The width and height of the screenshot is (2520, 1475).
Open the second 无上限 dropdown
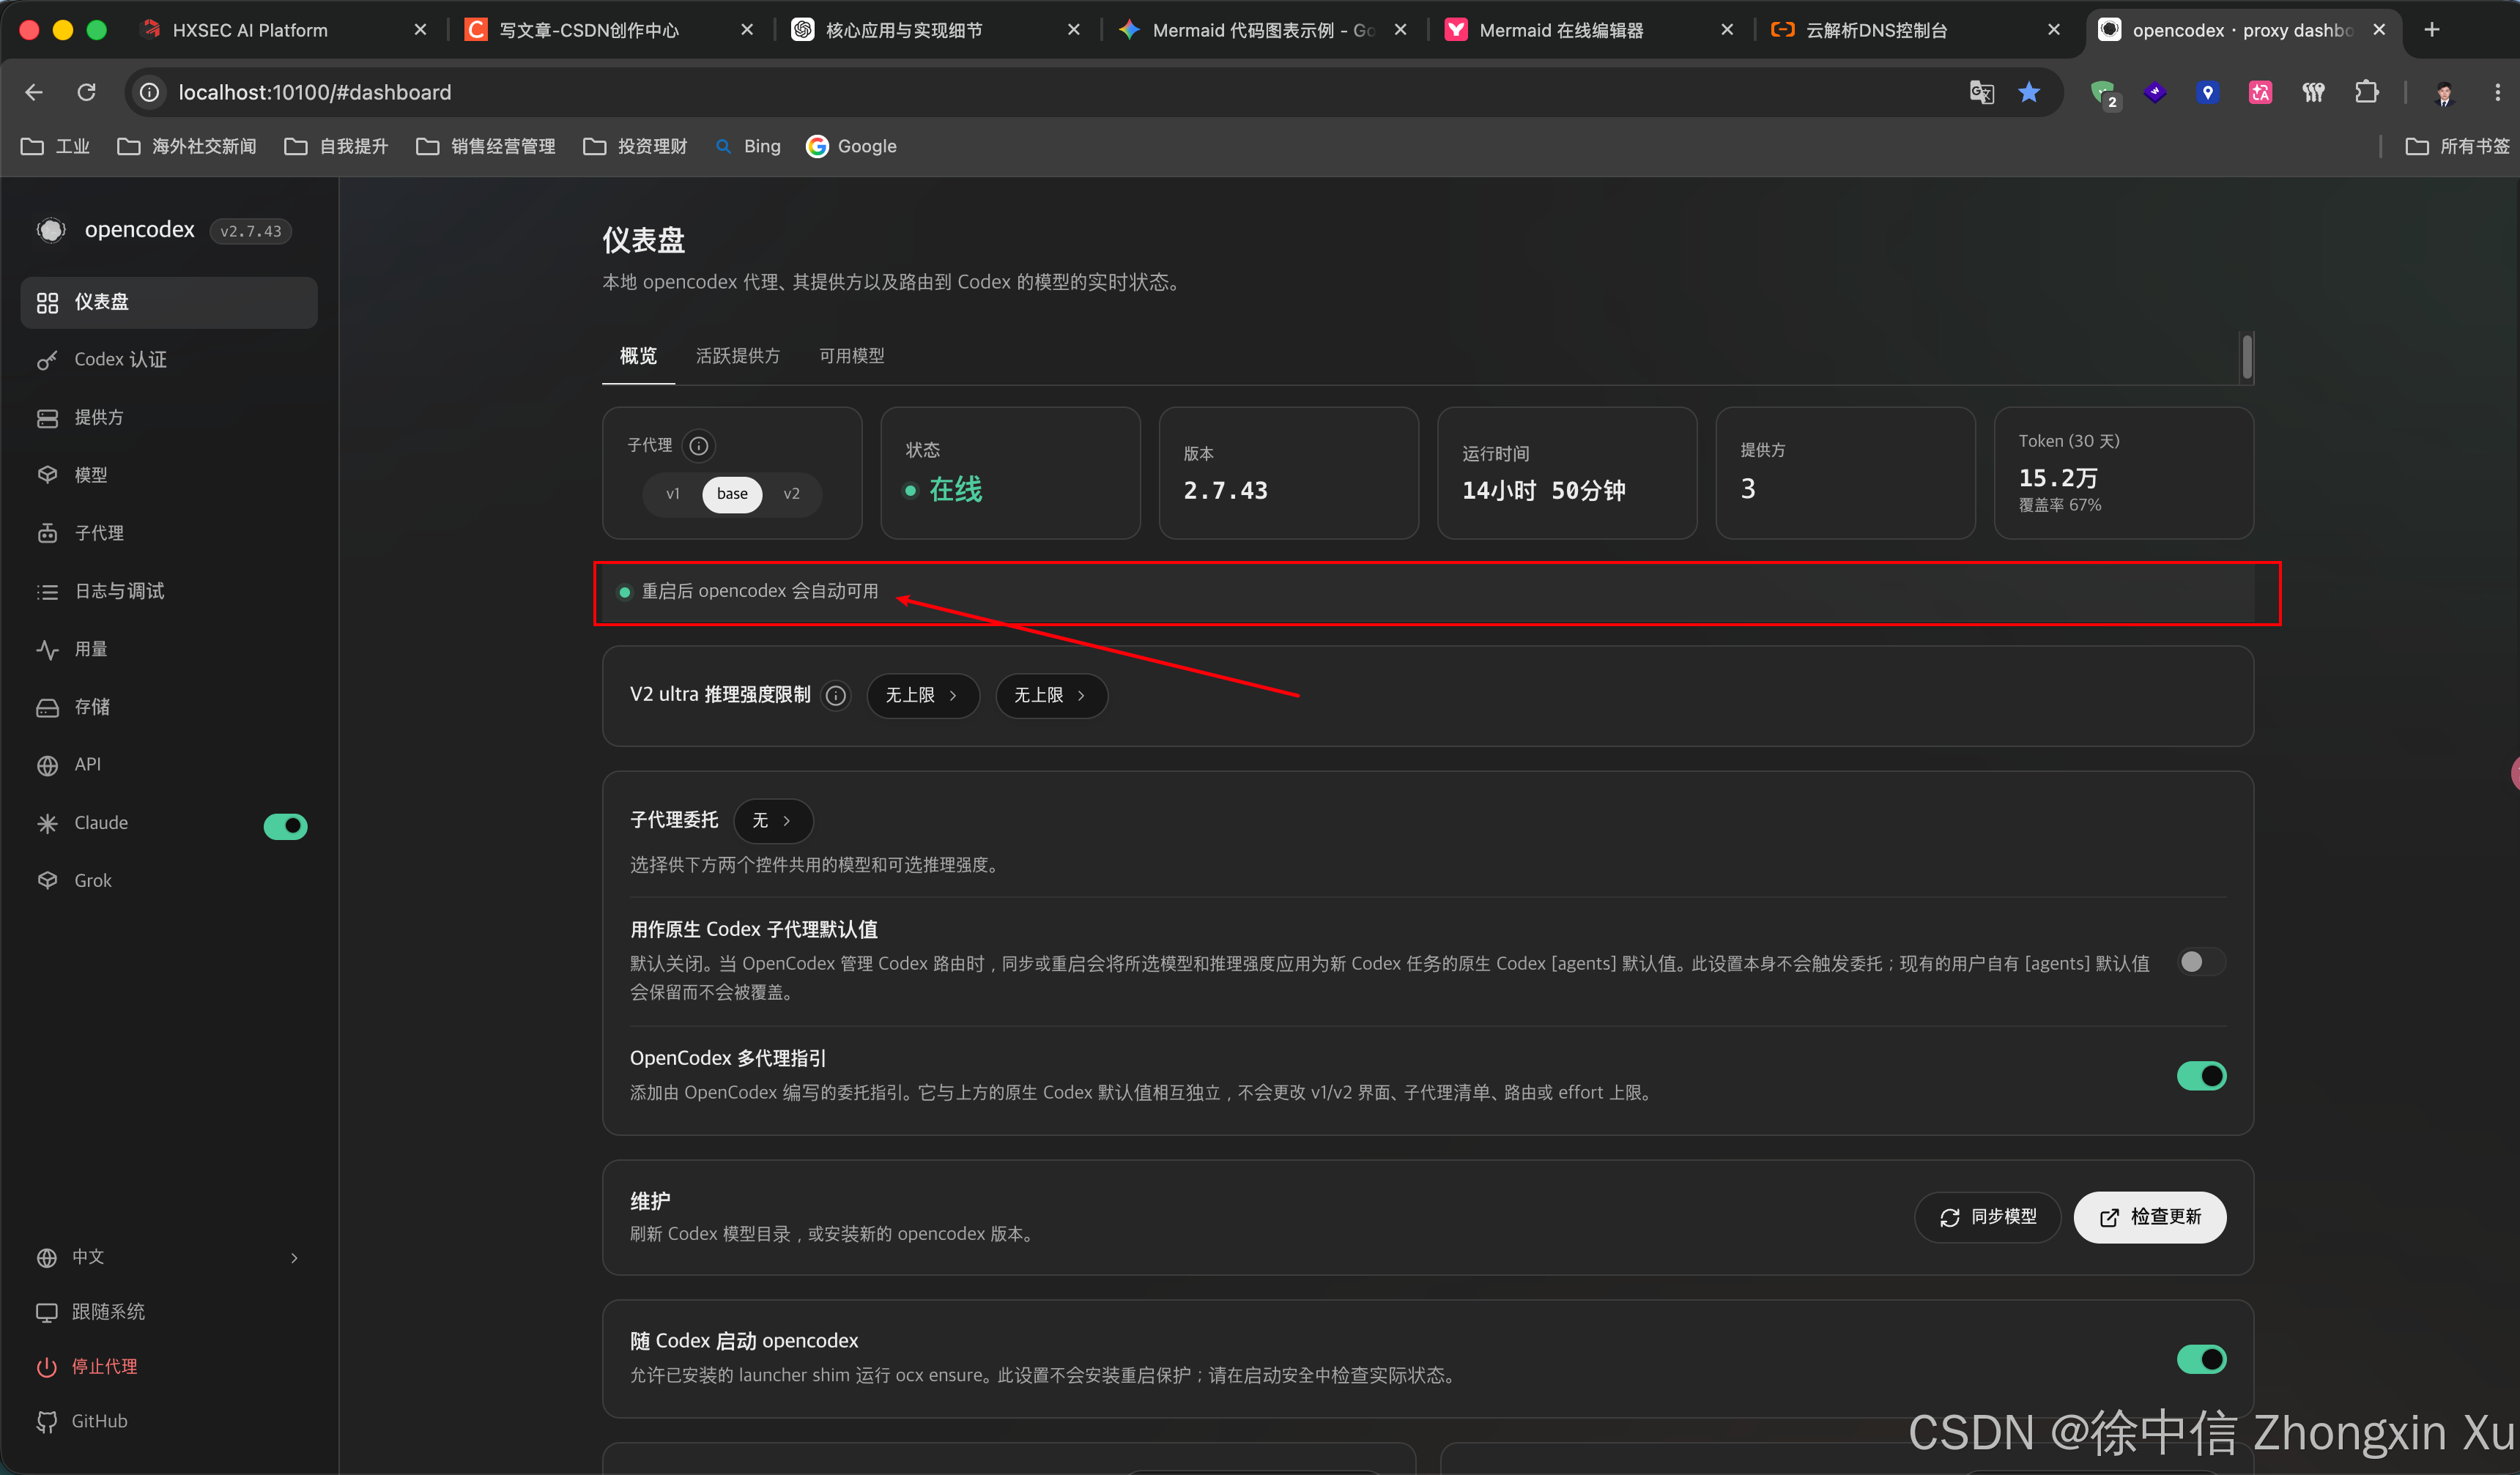pyautogui.click(x=1051, y=696)
